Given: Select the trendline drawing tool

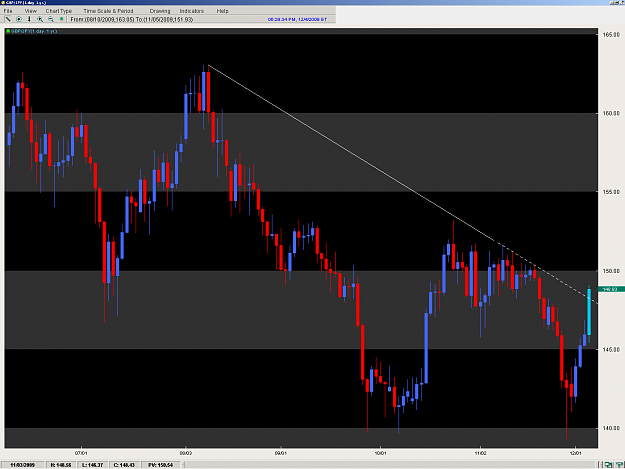Looking at the screenshot, I should click(8, 19).
